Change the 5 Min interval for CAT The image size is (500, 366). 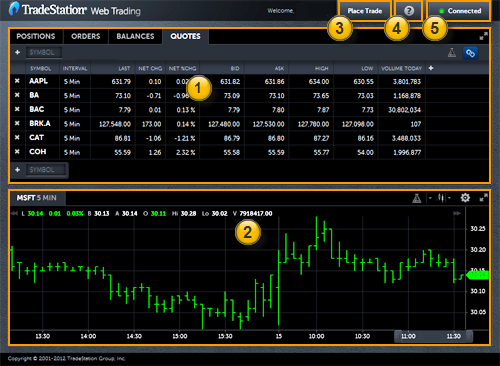pos(72,138)
